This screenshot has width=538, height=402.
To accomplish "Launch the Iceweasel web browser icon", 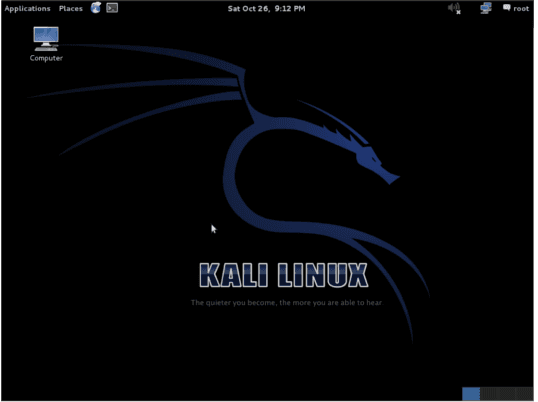I will [x=96, y=8].
